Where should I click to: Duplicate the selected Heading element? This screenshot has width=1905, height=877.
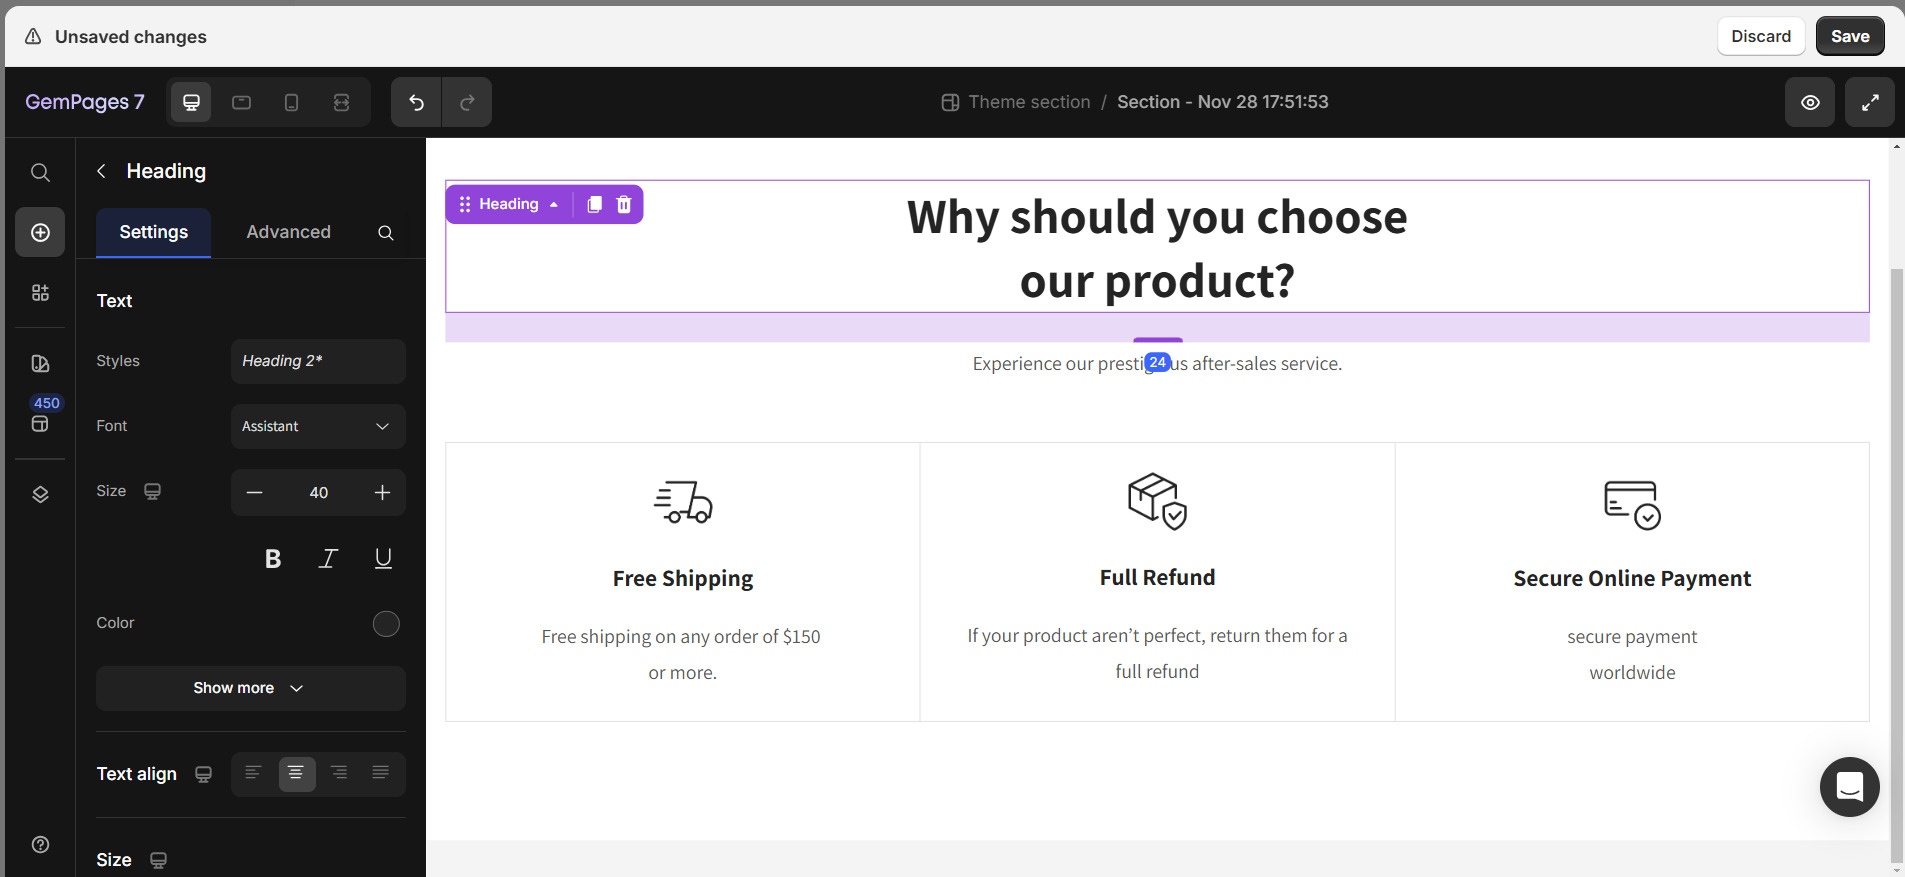[x=594, y=204]
